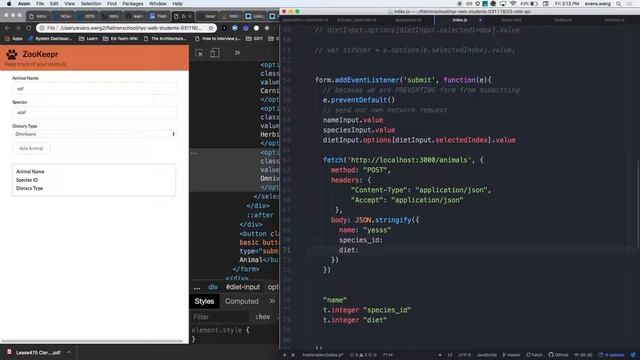Click the file path in Atom status bar

tap(322, 355)
